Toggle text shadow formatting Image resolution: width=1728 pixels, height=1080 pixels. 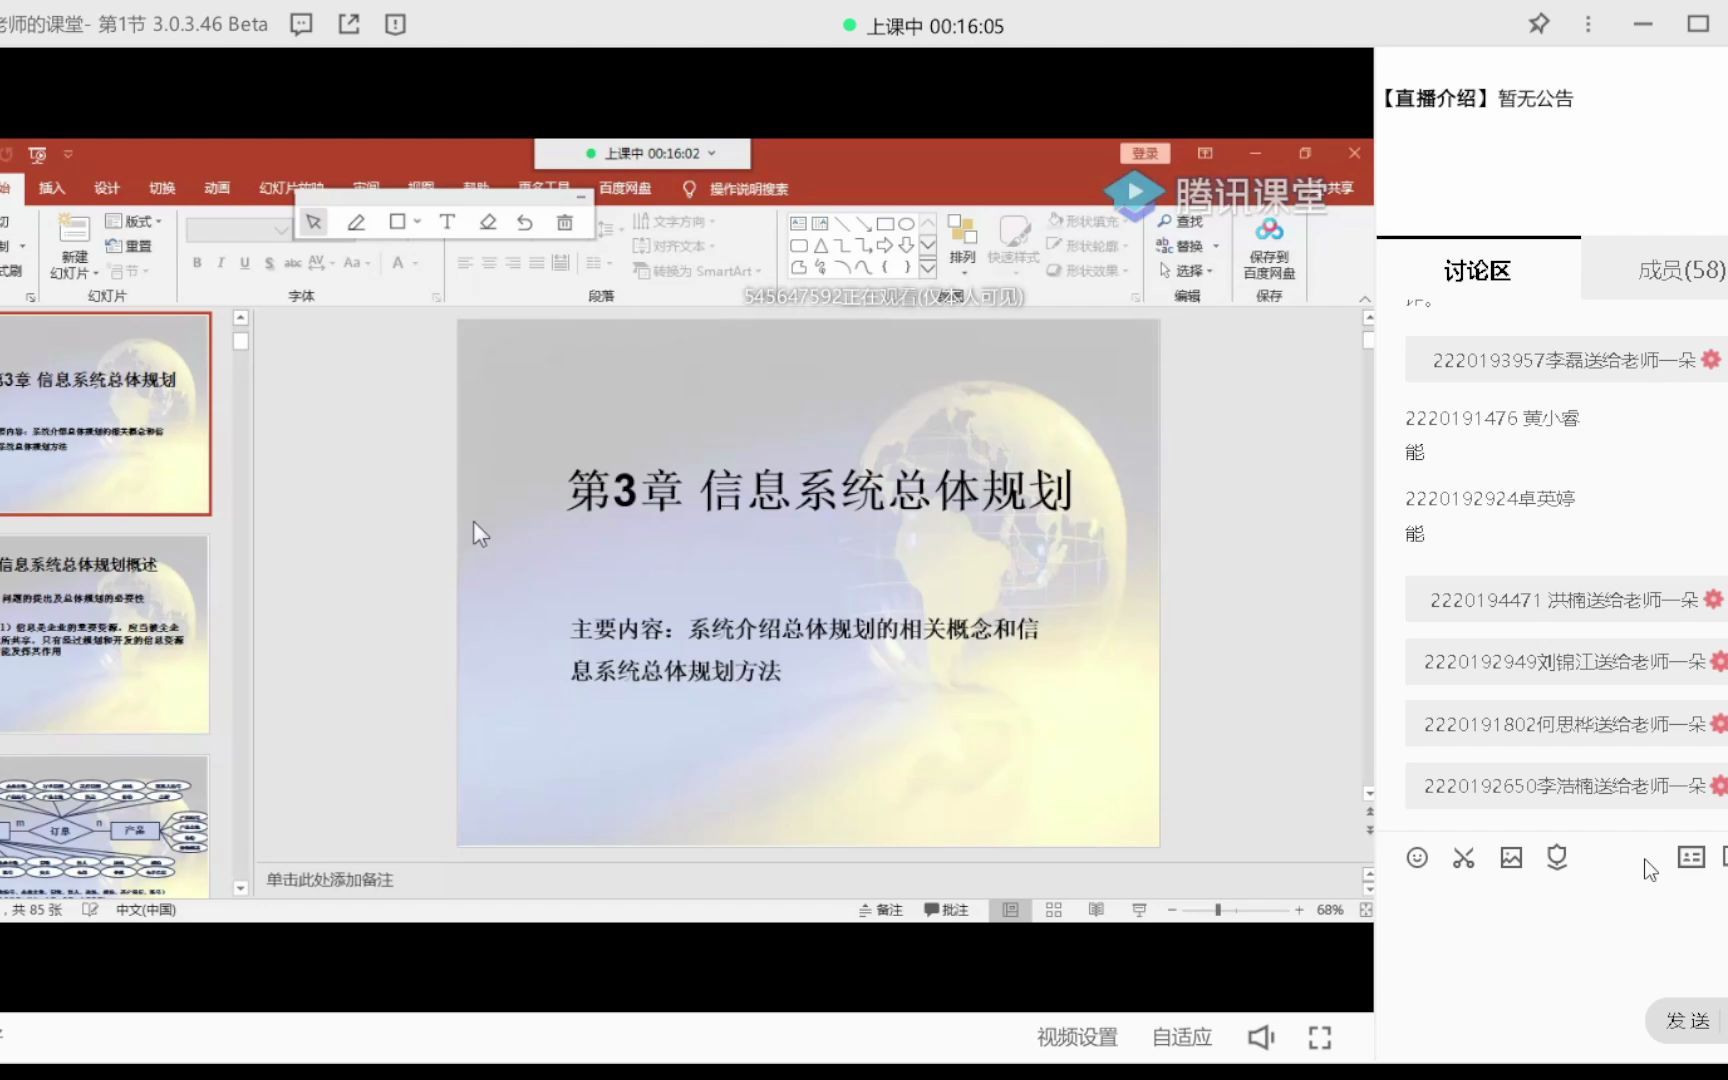coord(269,262)
